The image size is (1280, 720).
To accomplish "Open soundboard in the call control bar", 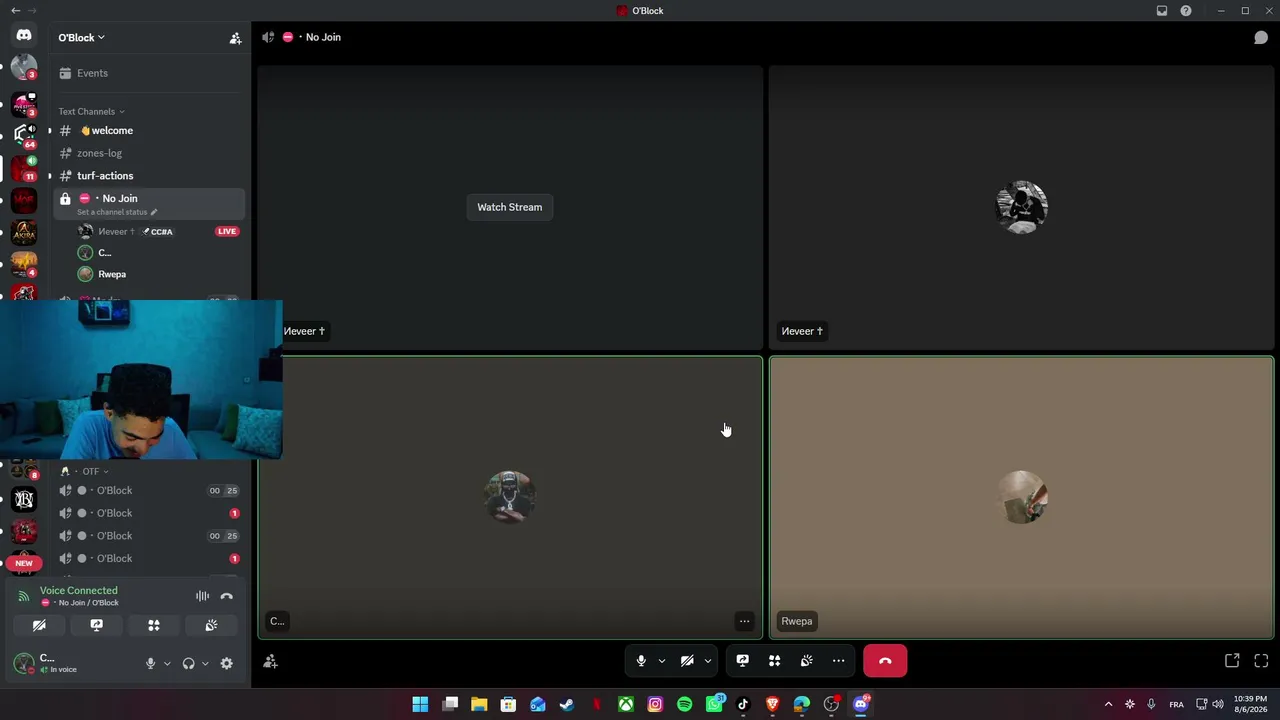I will click(x=806, y=661).
